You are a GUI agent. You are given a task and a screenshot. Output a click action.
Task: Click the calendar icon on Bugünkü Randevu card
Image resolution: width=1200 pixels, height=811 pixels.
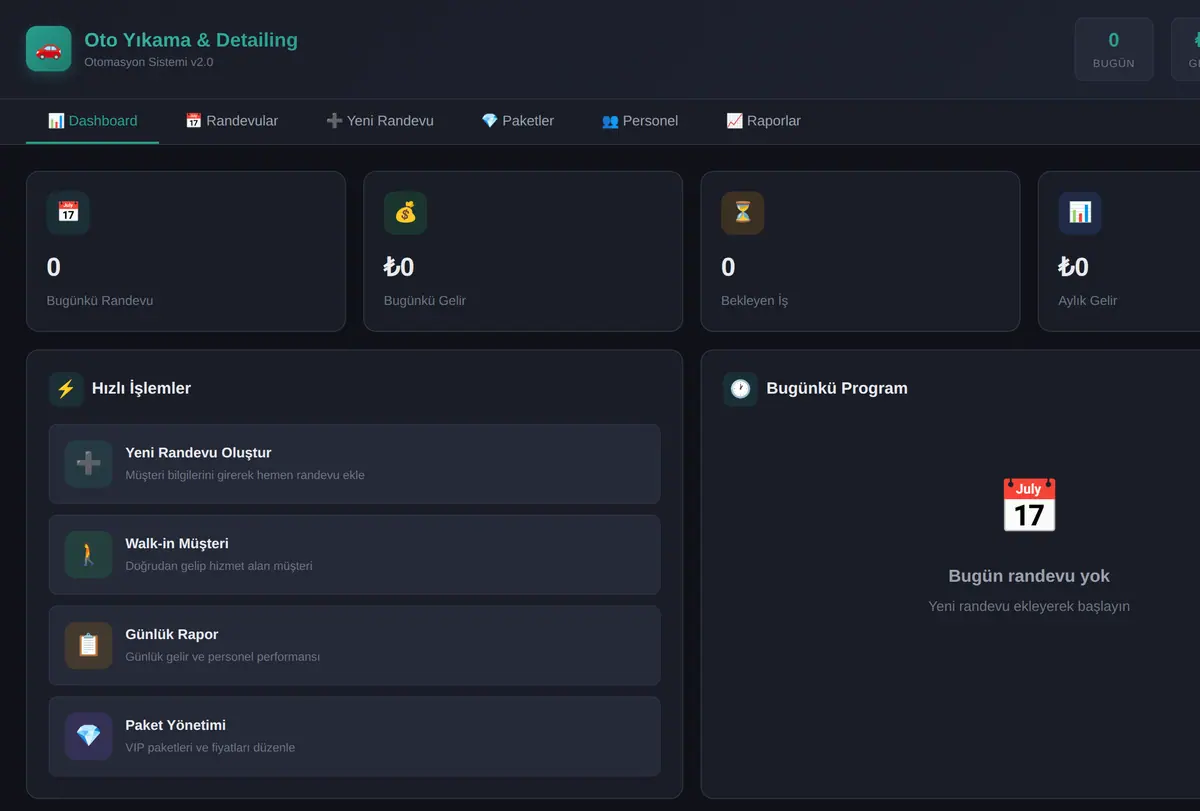click(68, 213)
